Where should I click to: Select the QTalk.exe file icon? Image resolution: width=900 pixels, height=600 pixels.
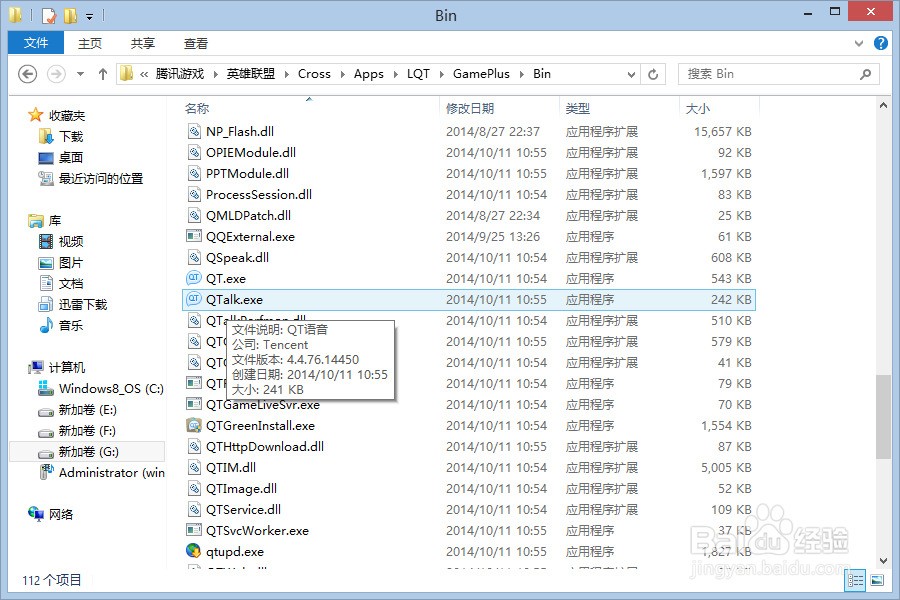click(194, 299)
